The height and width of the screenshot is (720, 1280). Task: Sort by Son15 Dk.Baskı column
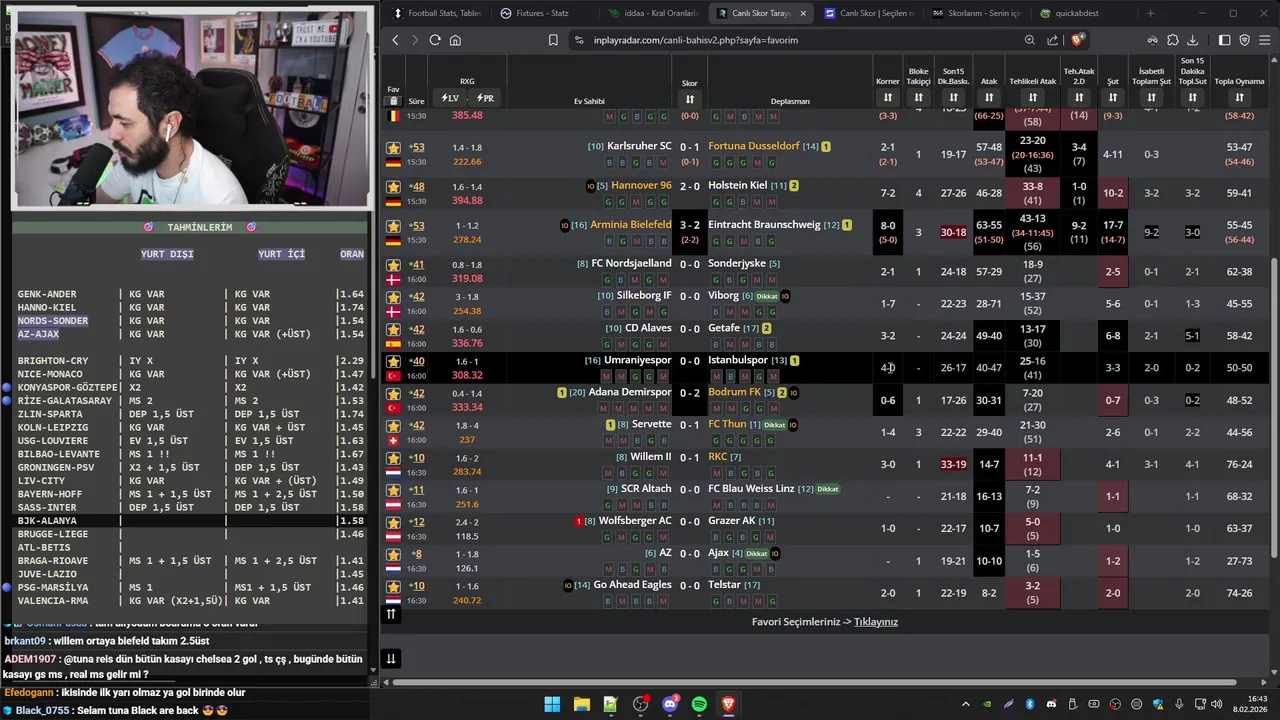pos(953,97)
